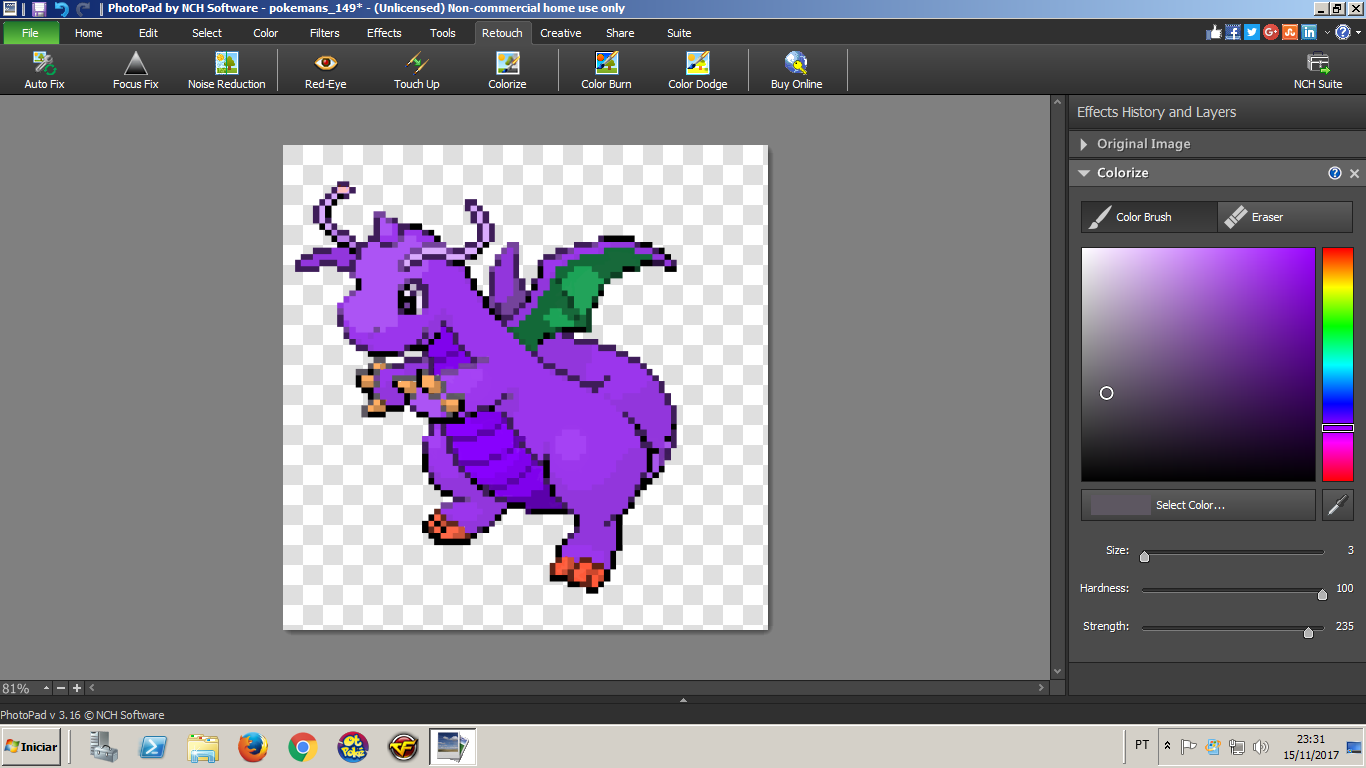Image resolution: width=1366 pixels, height=768 pixels.
Task: Share via the Facebook icon
Action: coord(1233,32)
